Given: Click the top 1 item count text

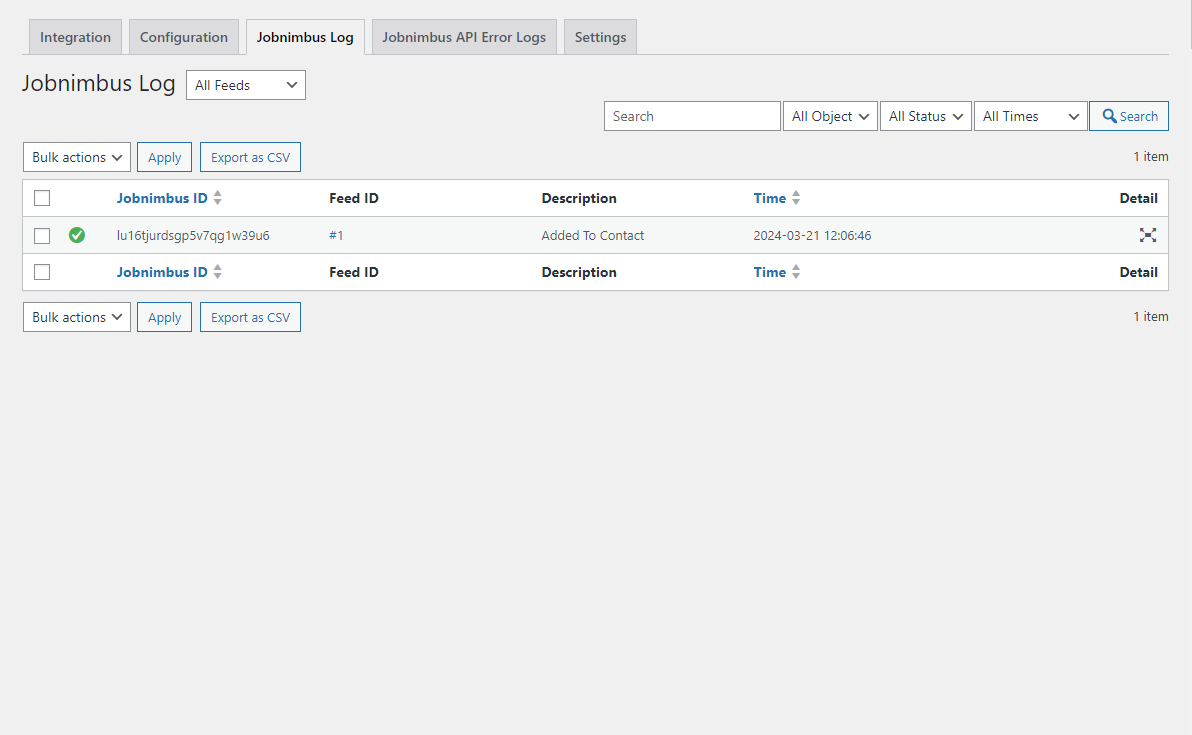Looking at the screenshot, I should pos(1150,157).
